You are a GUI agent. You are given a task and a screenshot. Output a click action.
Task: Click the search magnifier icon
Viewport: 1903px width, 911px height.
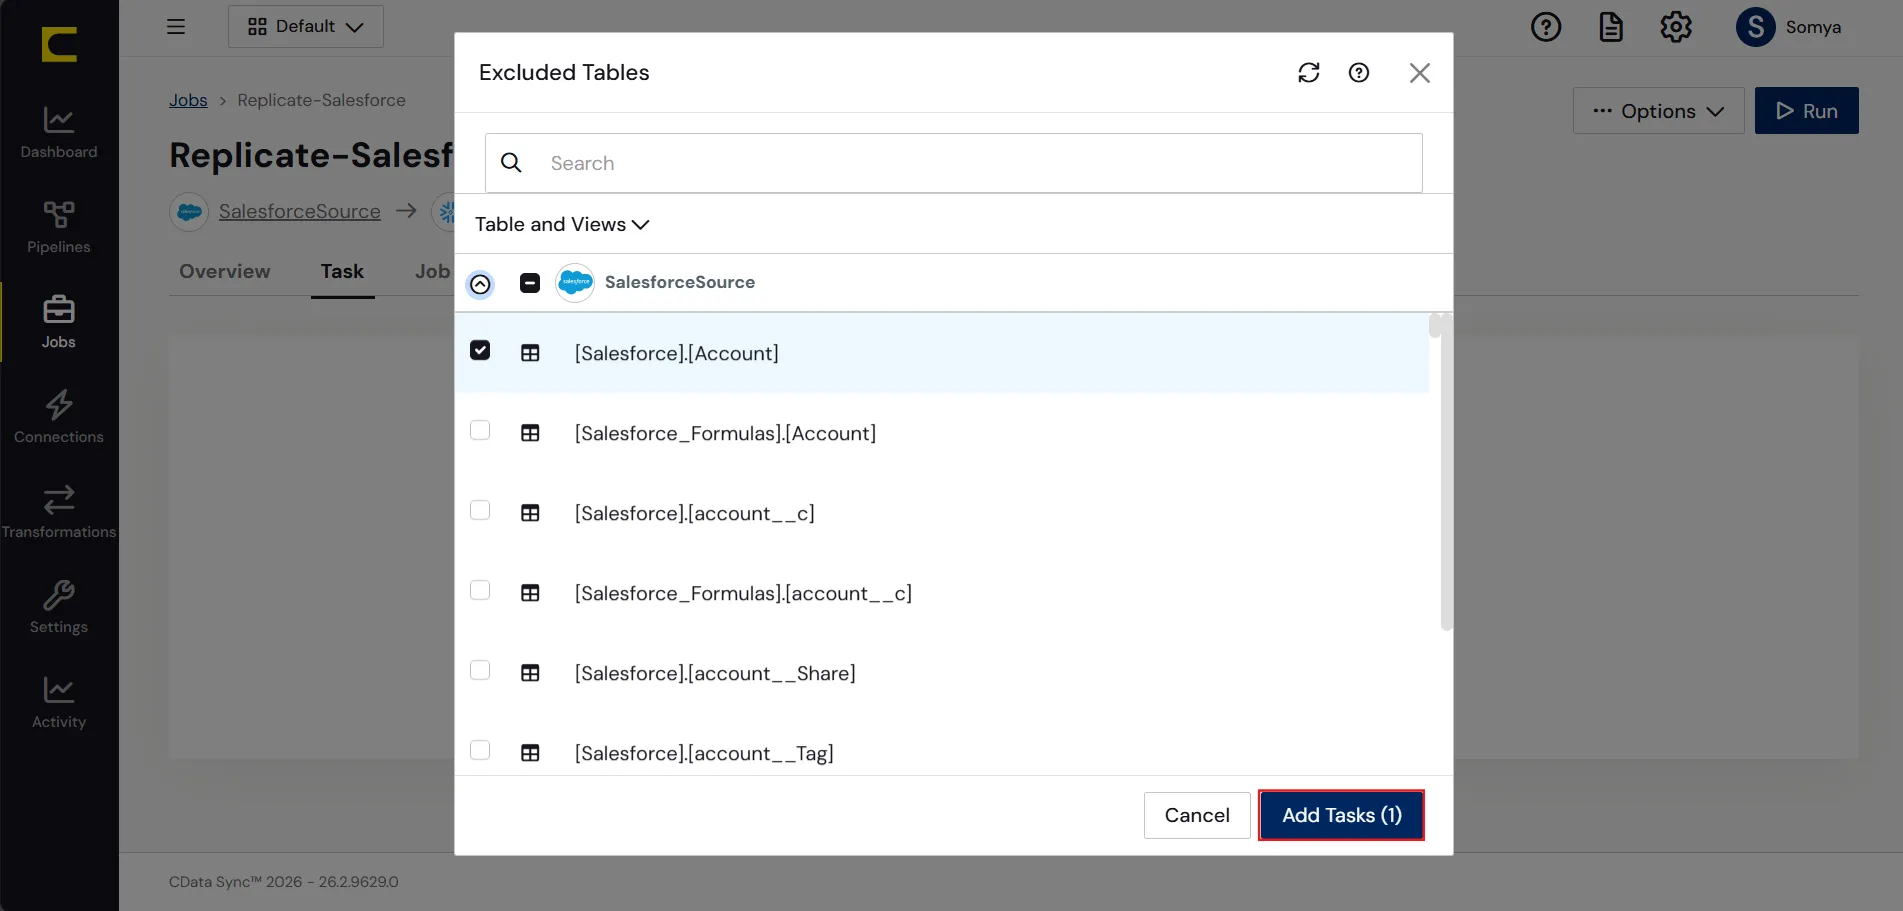tap(511, 163)
